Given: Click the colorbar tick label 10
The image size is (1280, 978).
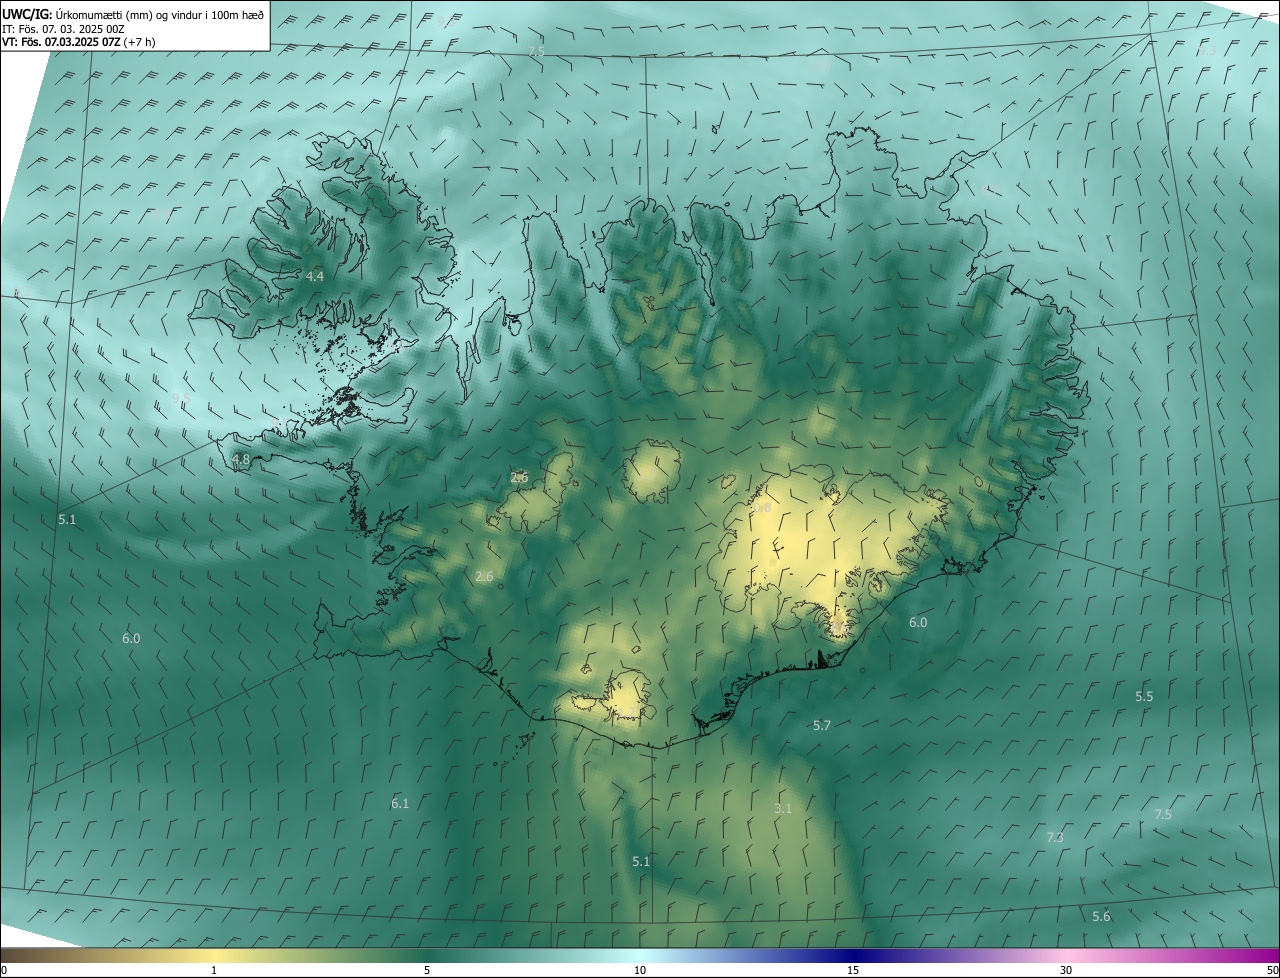Looking at the screenshot, I should coord(640,970).
